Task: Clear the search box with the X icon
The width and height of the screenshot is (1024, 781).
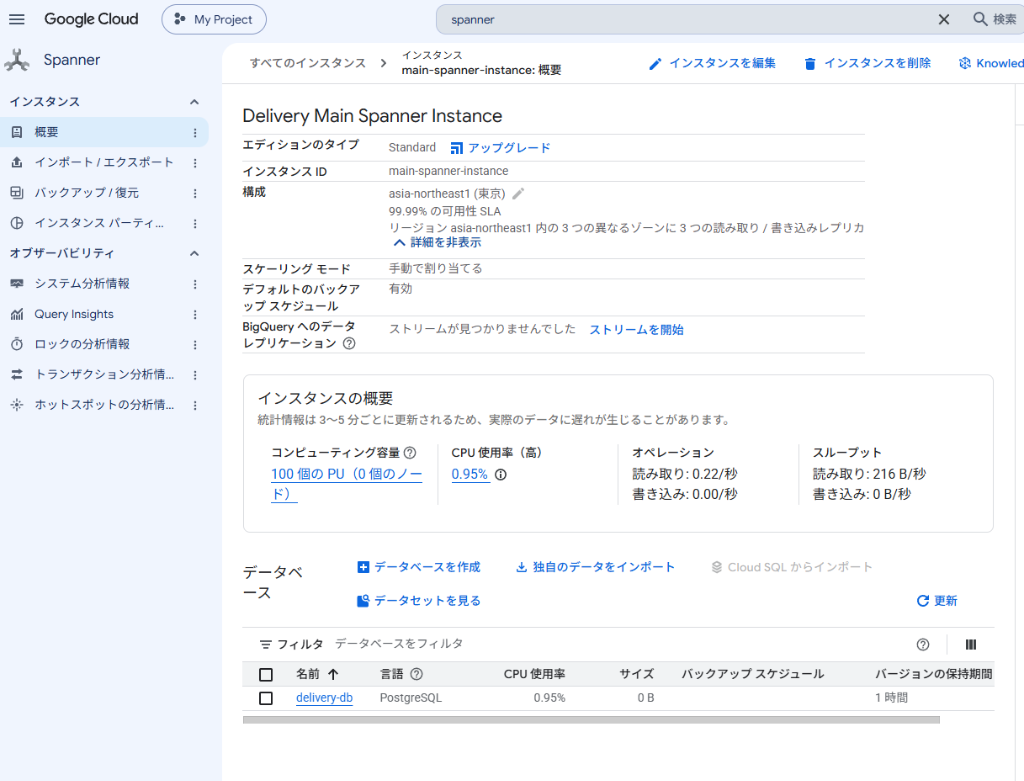Action: [x=944, y=20]
